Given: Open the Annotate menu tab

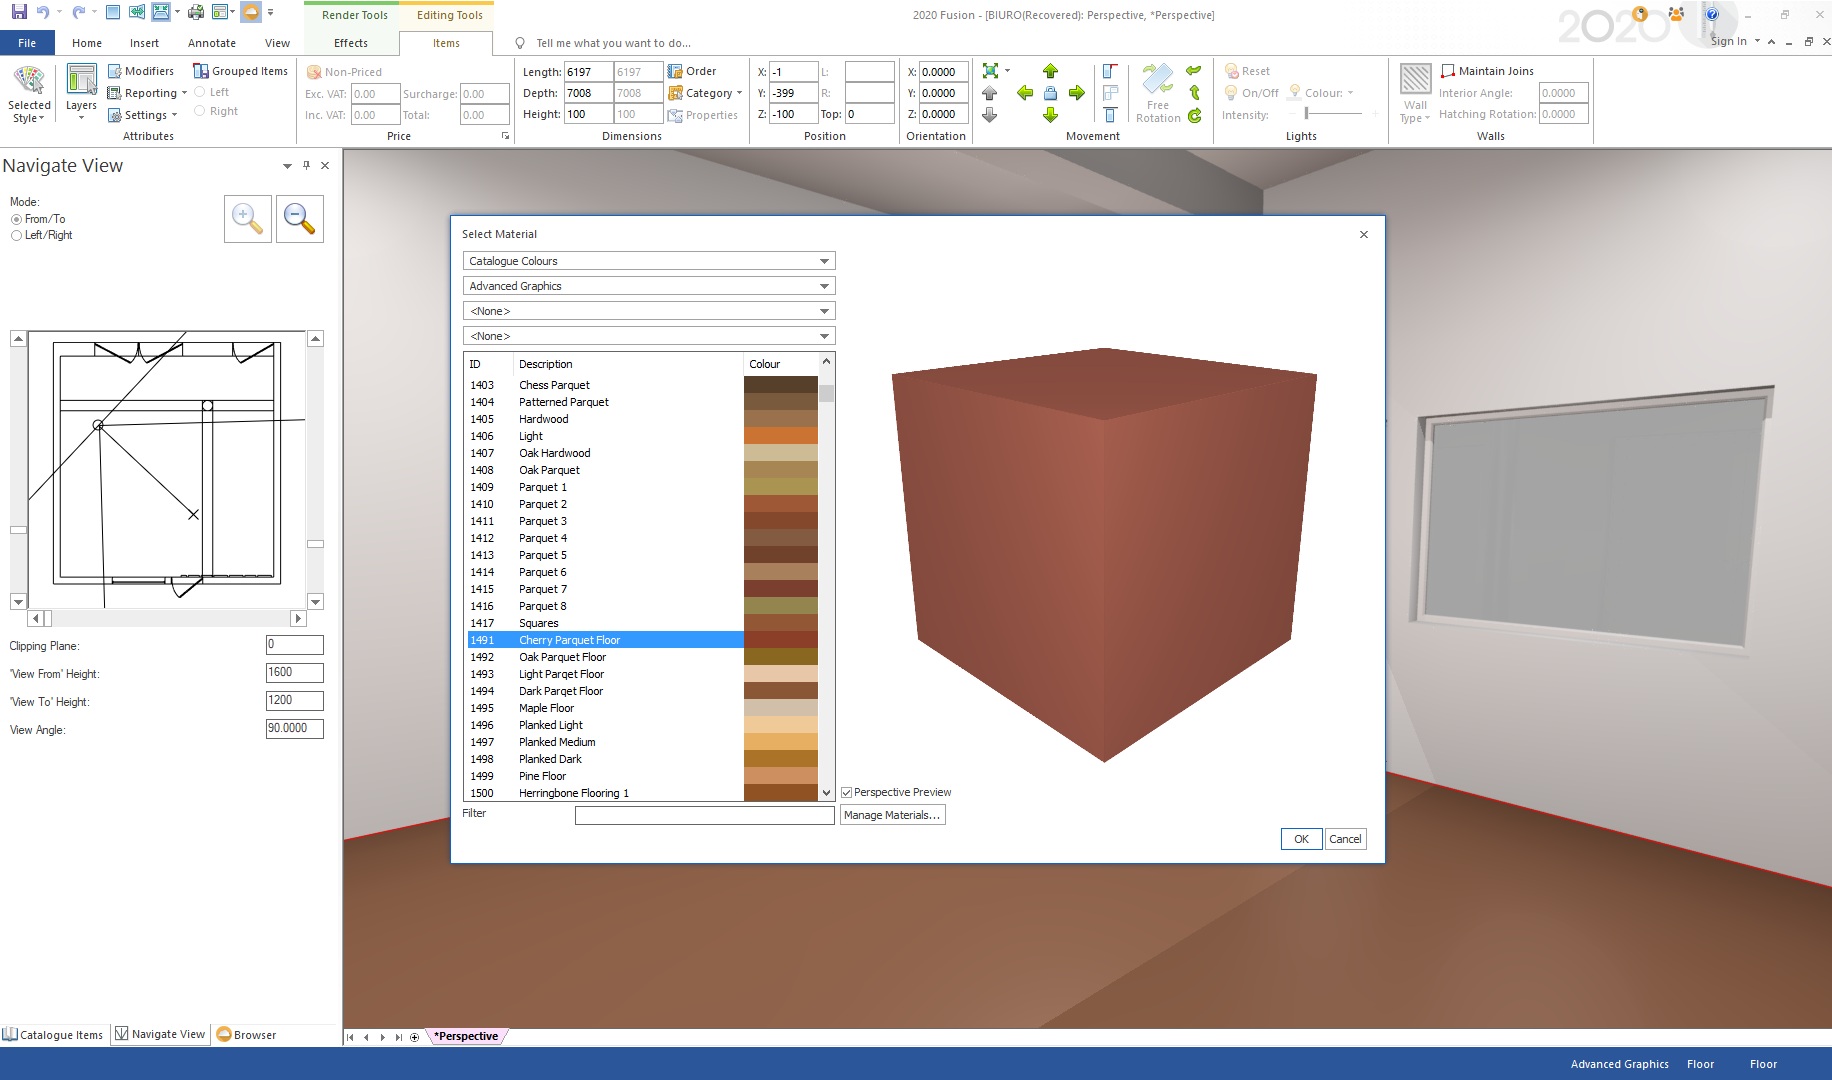Looking at the screenshot, I should [x=212, y=43].
